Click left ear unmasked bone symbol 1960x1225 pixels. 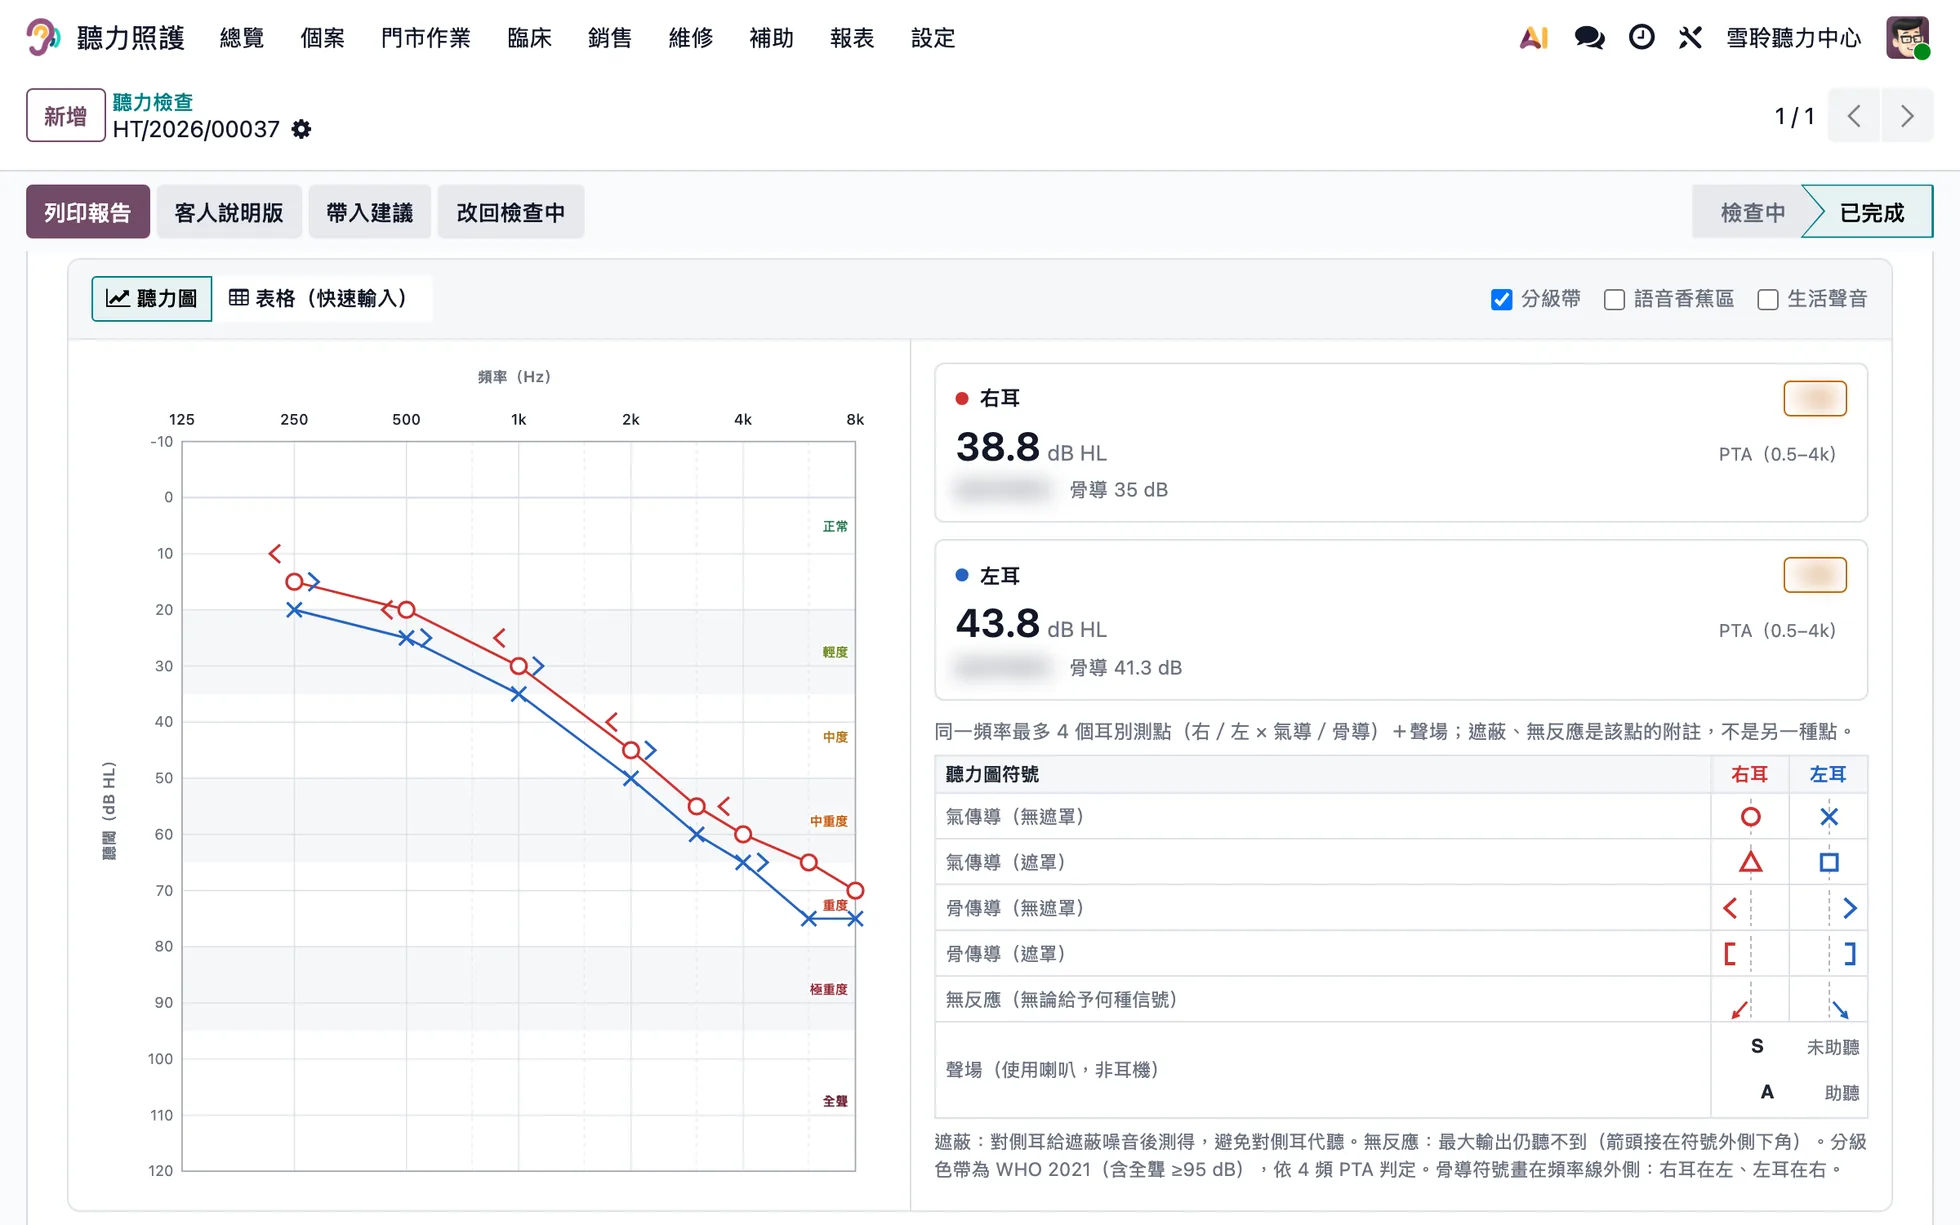[1850, 908]
